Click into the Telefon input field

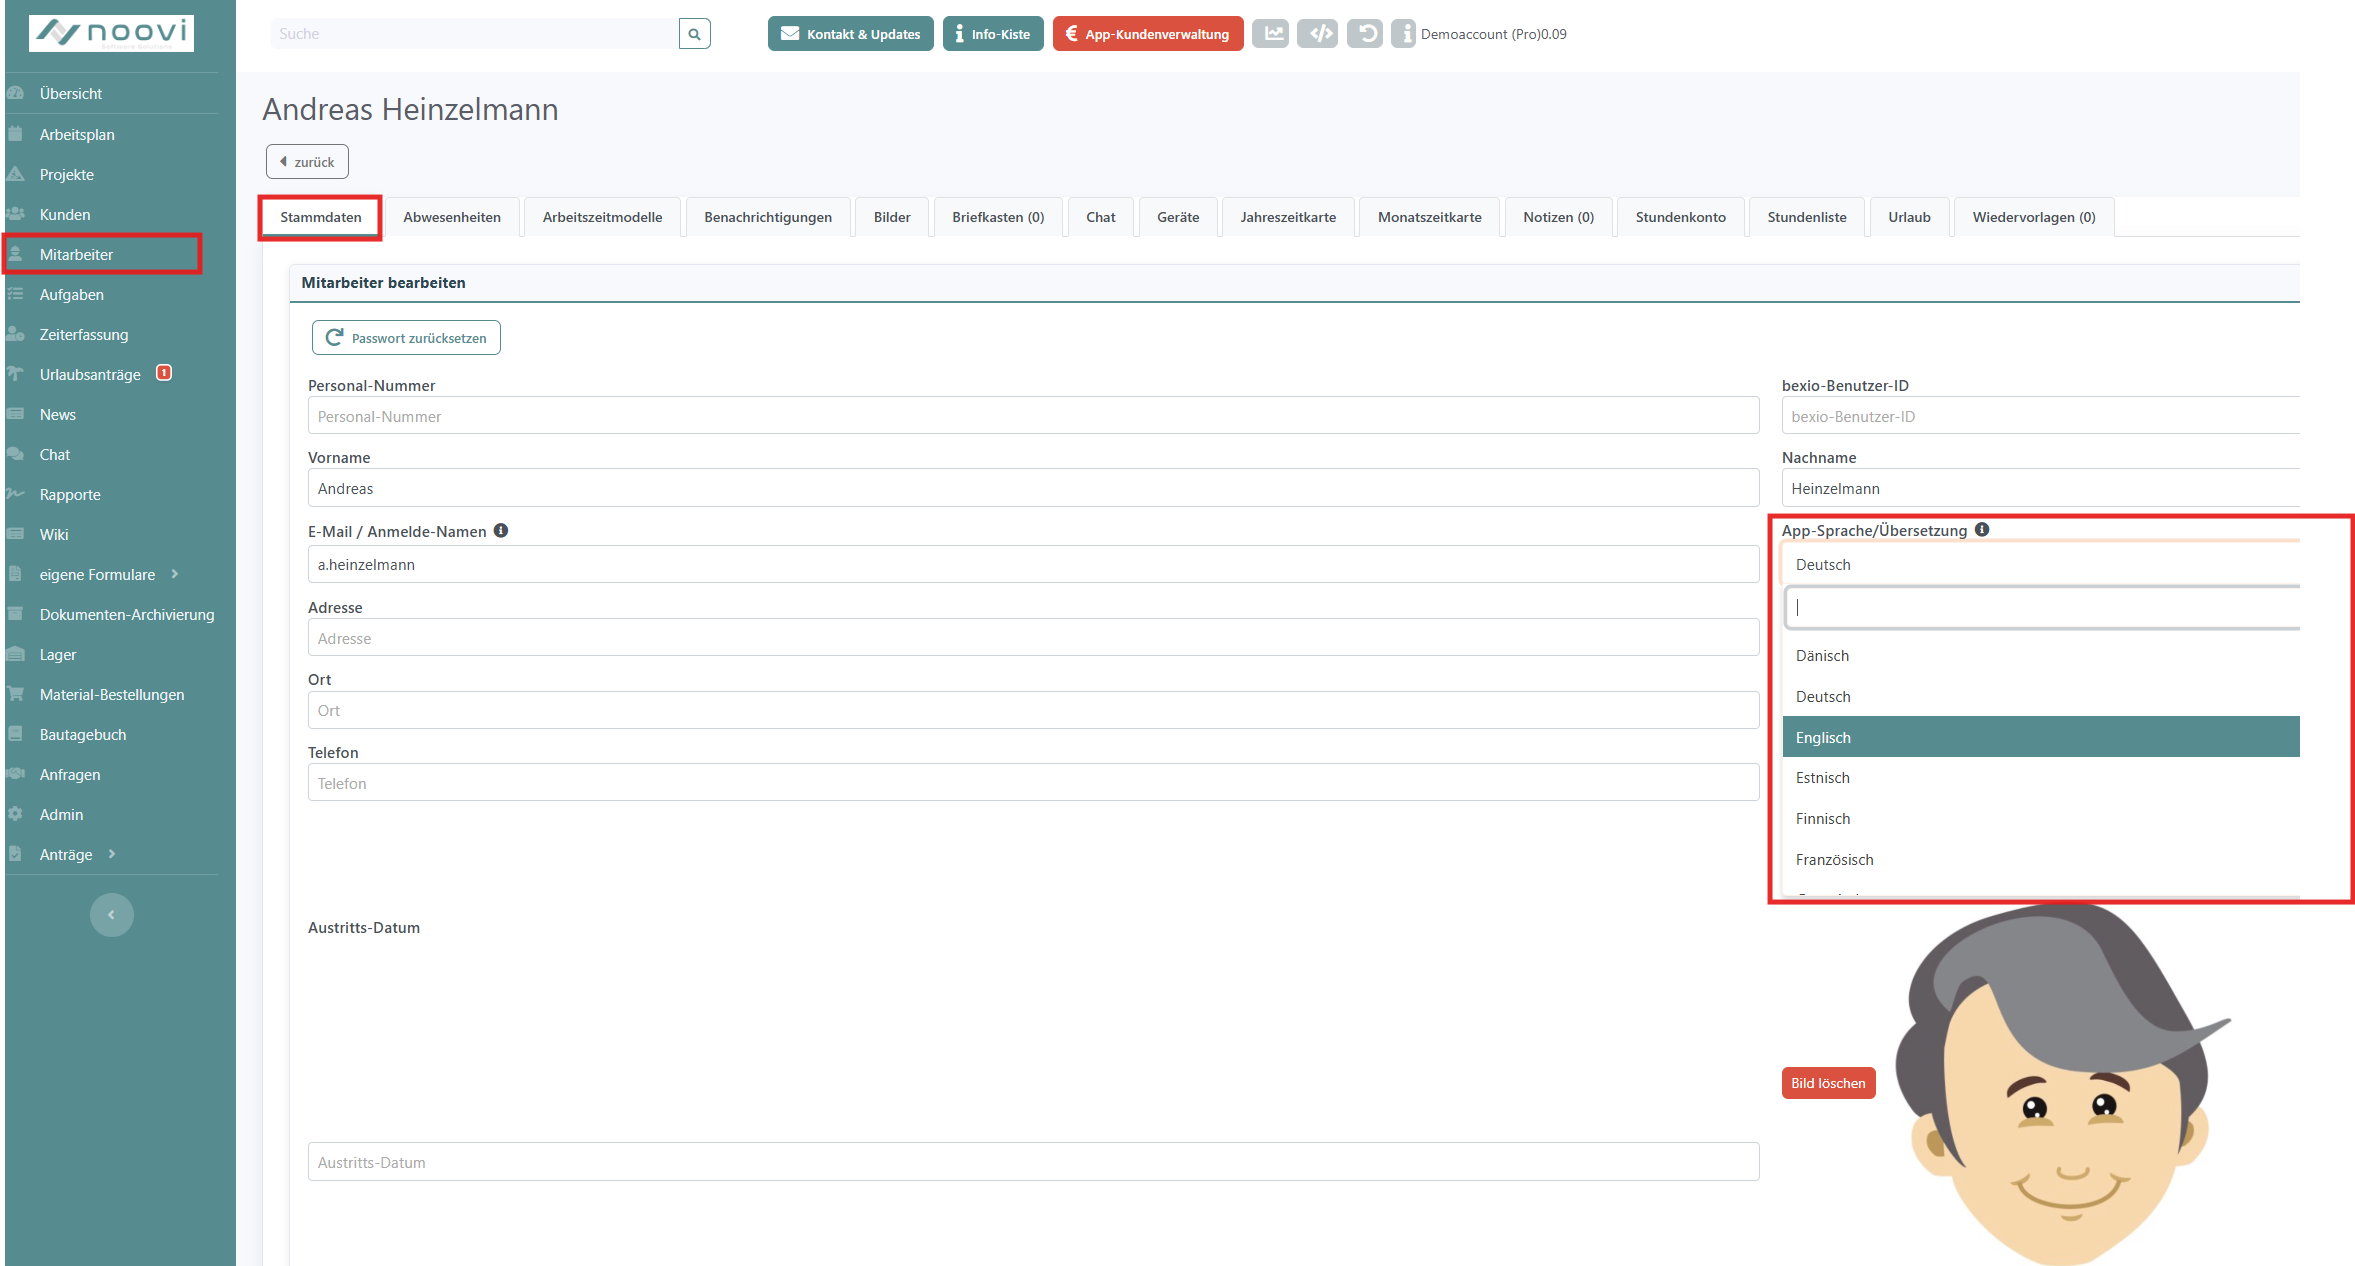[1033, 783]
